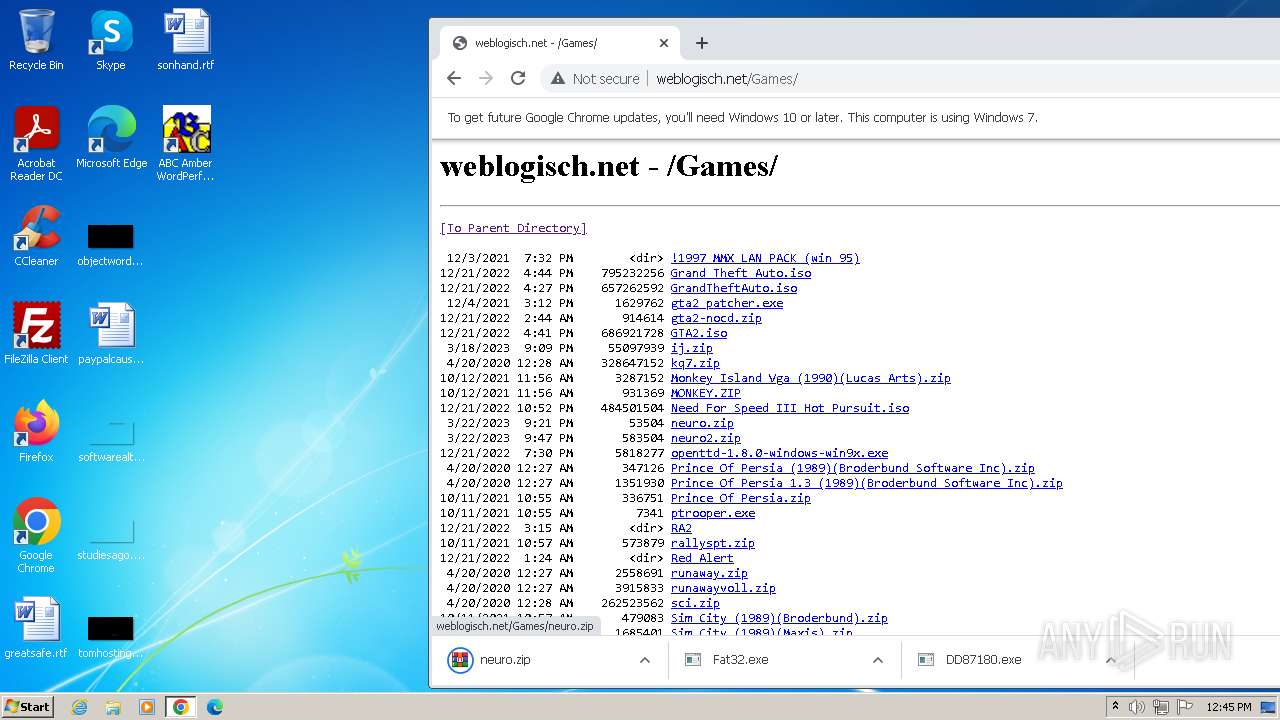This screenshot has width=1280, height=720.
Task: Open the Recycle Bin desktop icon
Action: pos(36,40)
